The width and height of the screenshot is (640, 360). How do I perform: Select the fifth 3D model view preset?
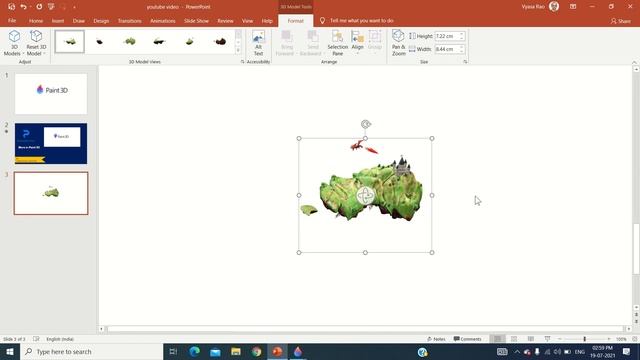190,41
